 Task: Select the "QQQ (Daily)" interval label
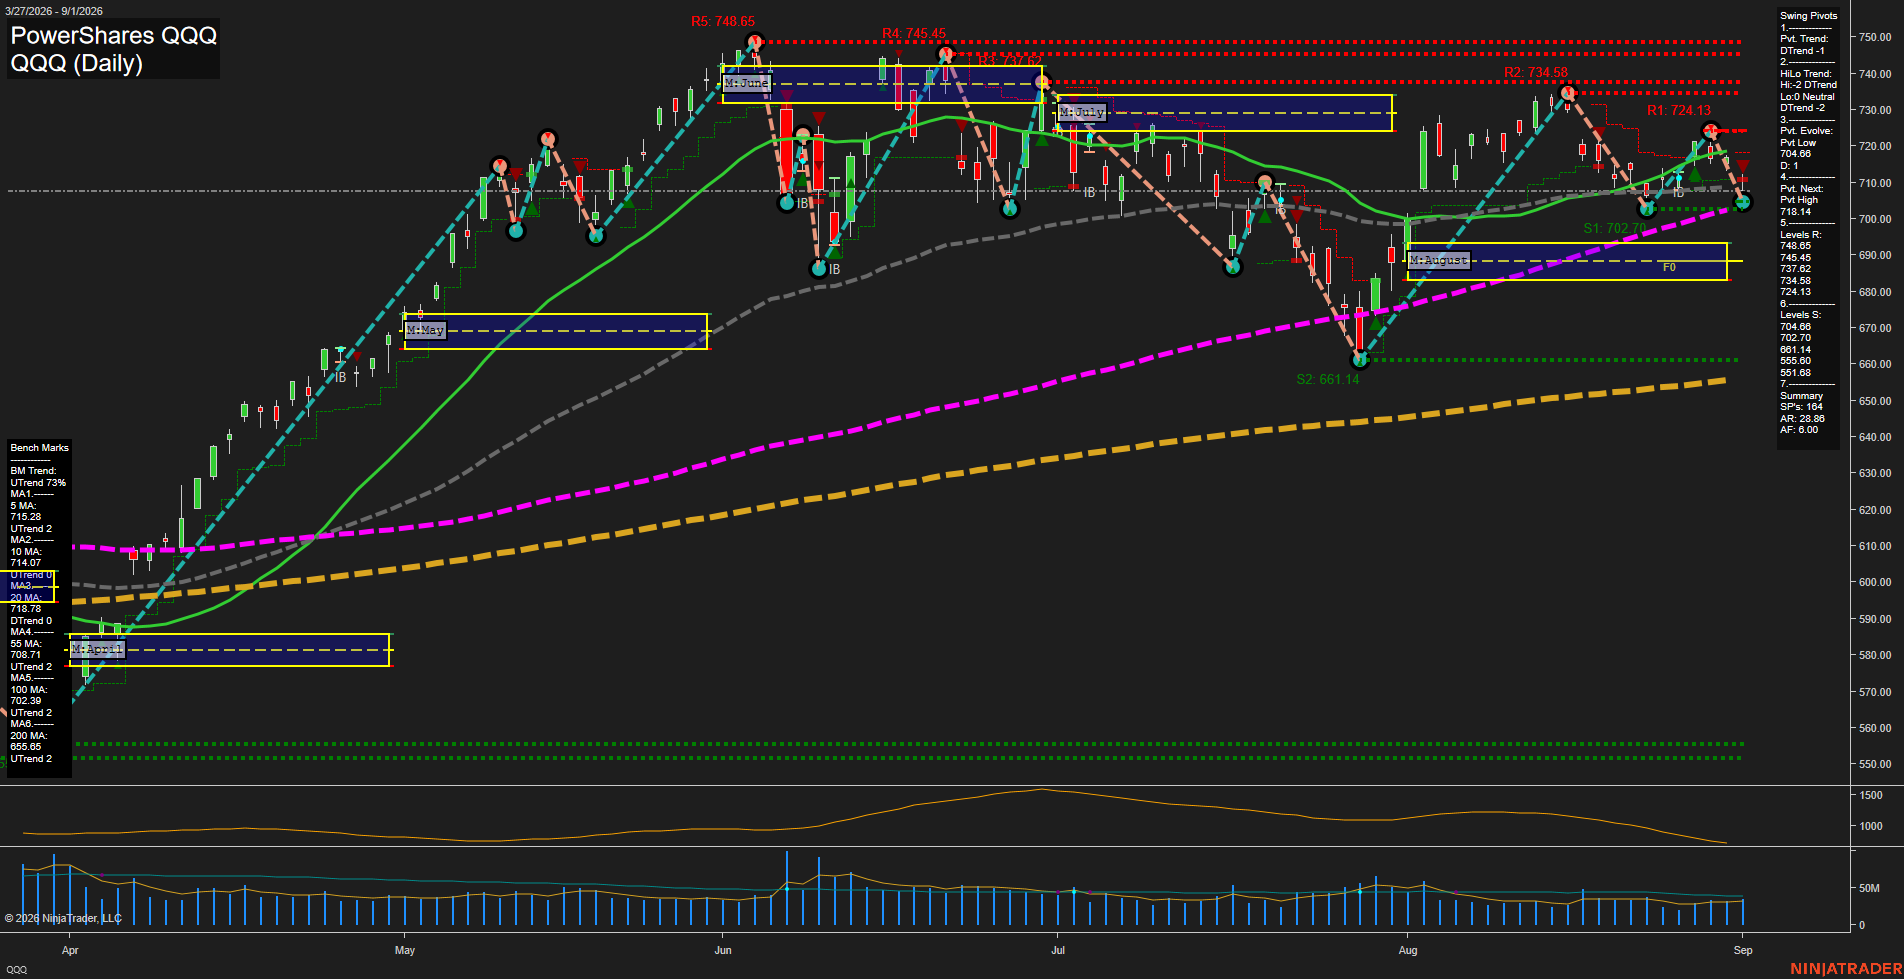77,63
